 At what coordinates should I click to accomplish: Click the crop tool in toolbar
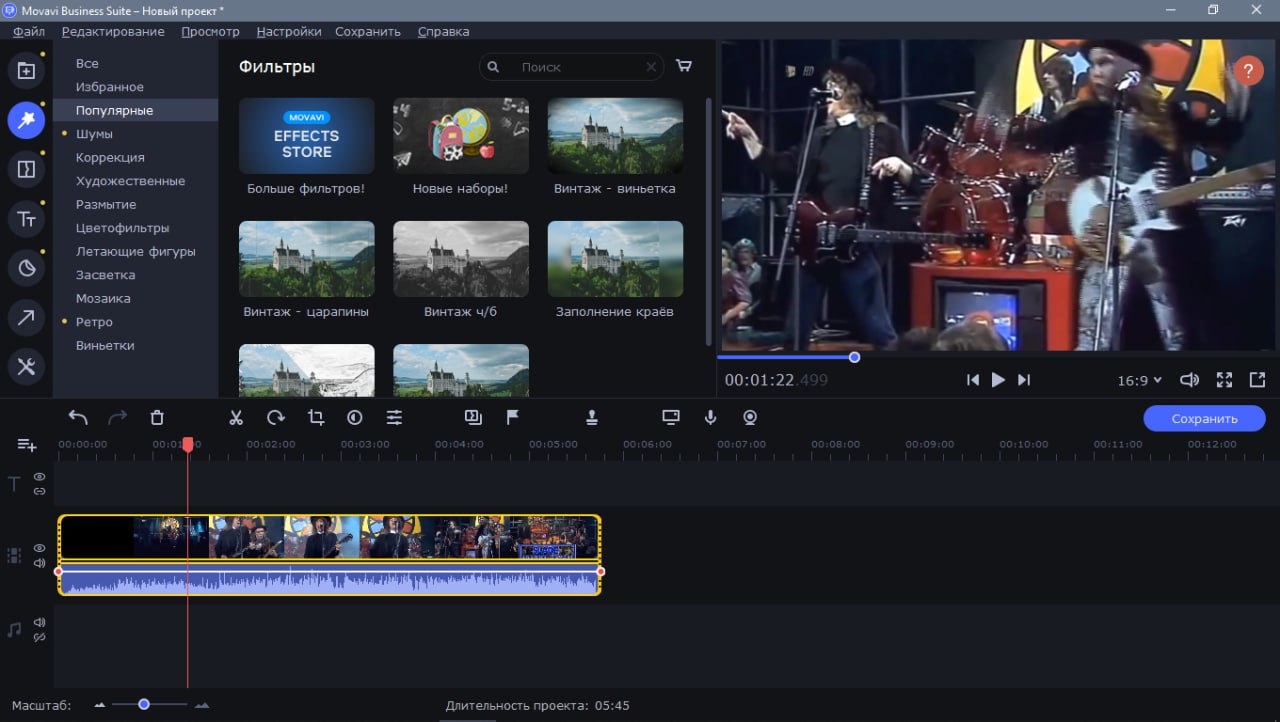coord(316,418)
